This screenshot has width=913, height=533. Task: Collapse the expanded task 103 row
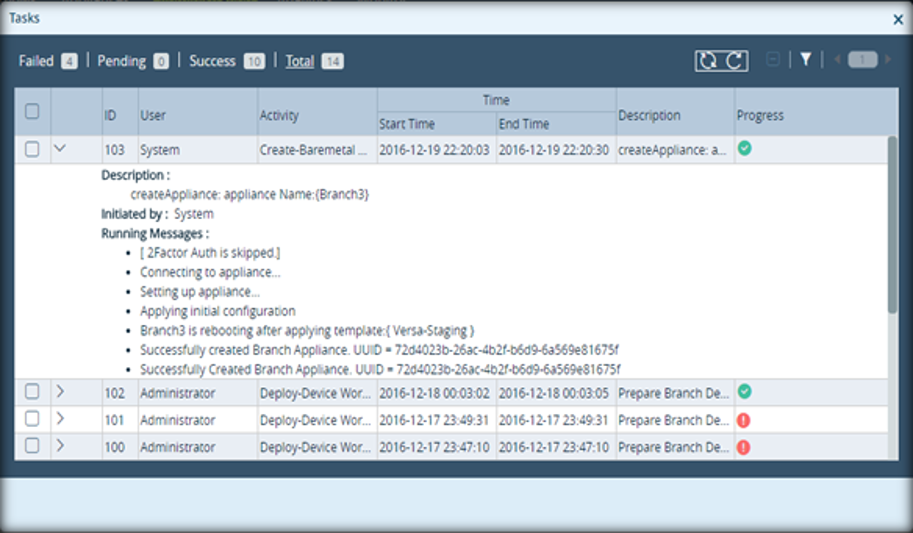point(59,149)
